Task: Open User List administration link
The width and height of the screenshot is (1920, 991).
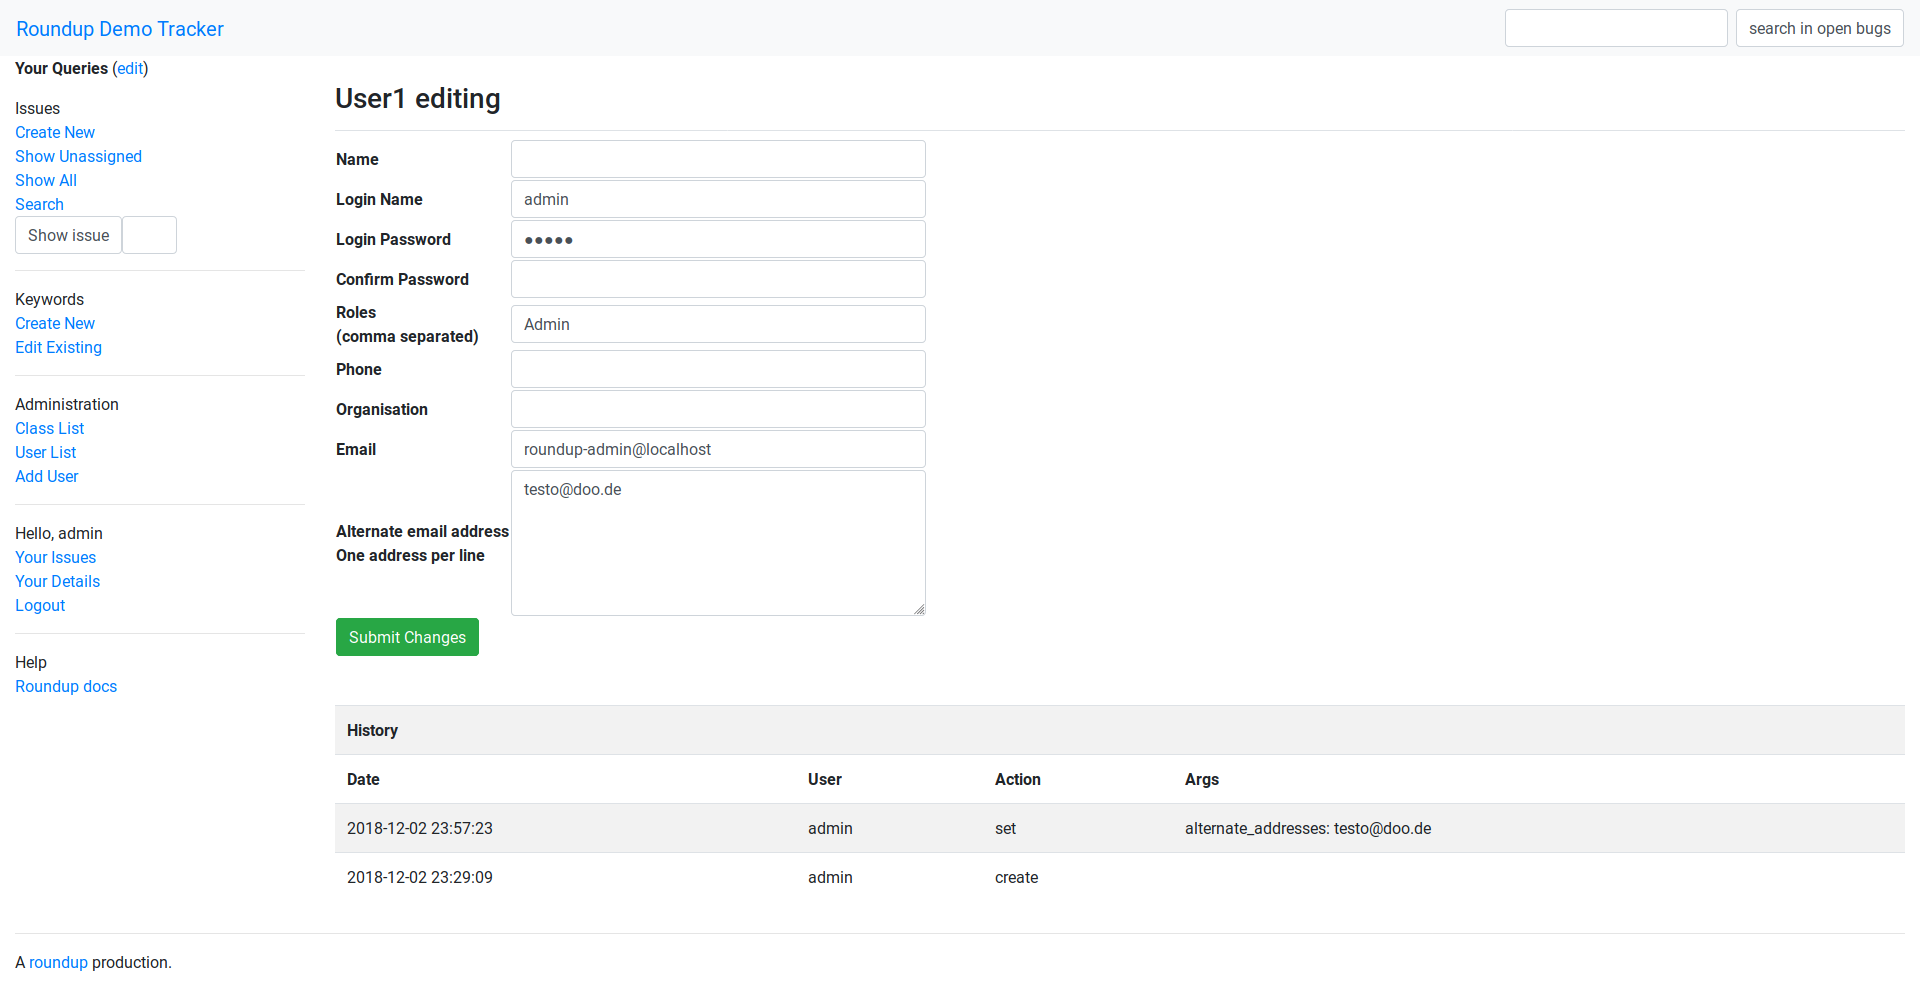Action: point(45,452)
